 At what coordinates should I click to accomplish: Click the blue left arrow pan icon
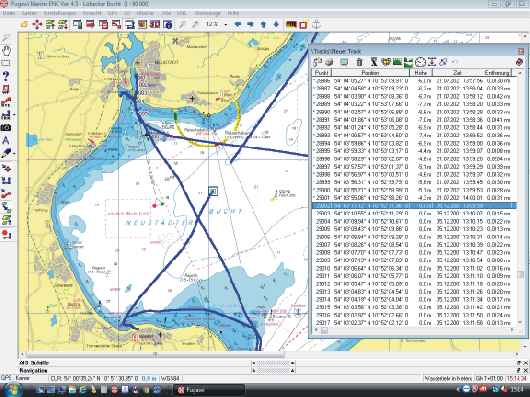coord(238,24)
